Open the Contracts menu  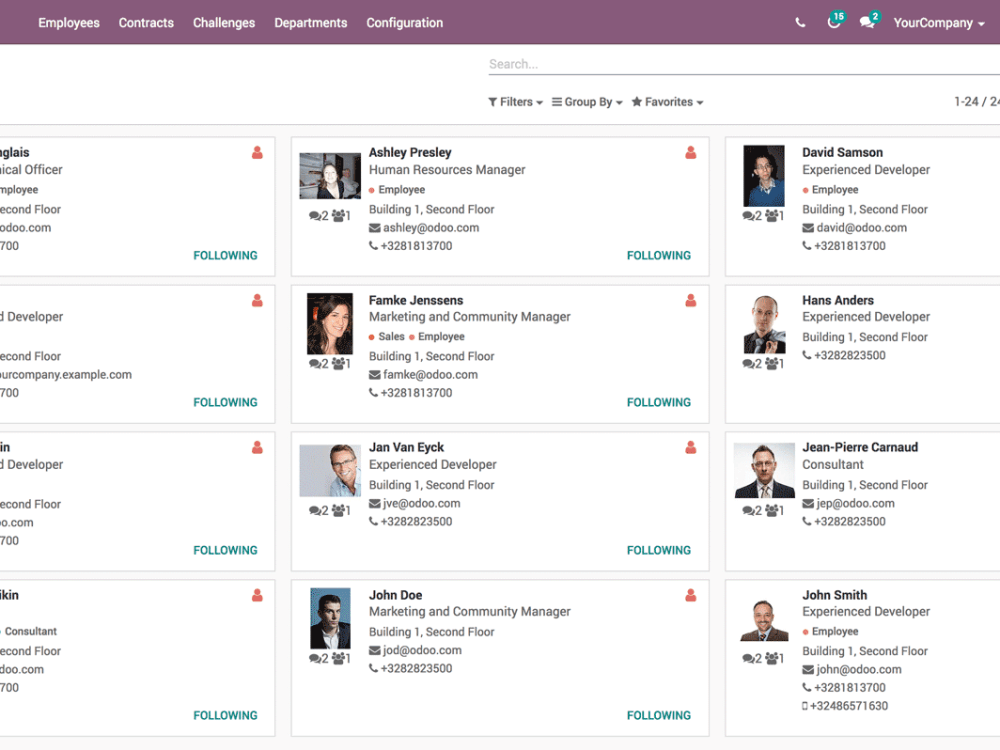click(x=146, y=22)
